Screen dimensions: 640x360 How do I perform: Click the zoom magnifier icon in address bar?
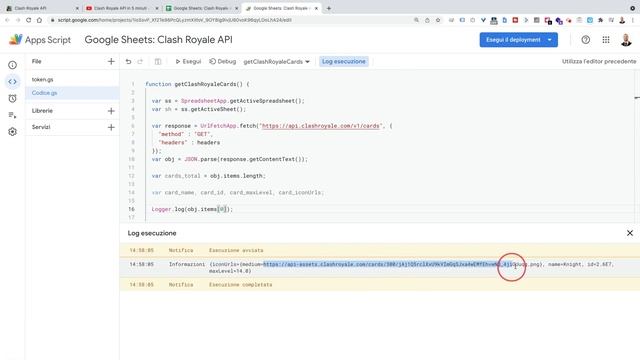coord(416,20)
